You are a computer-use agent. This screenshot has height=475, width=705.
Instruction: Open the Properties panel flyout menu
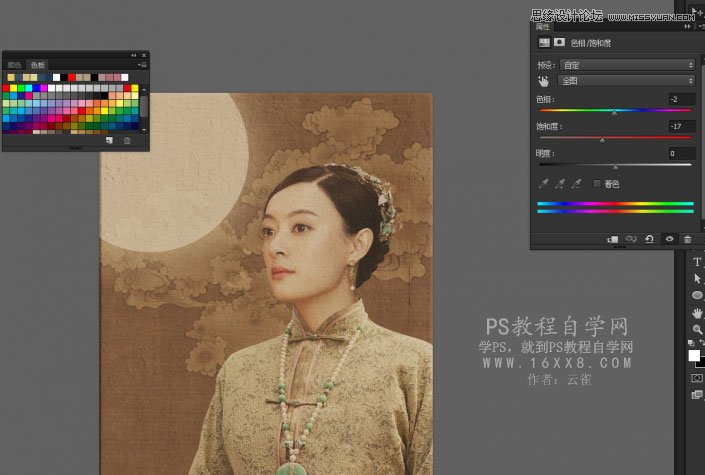[701, 27]
